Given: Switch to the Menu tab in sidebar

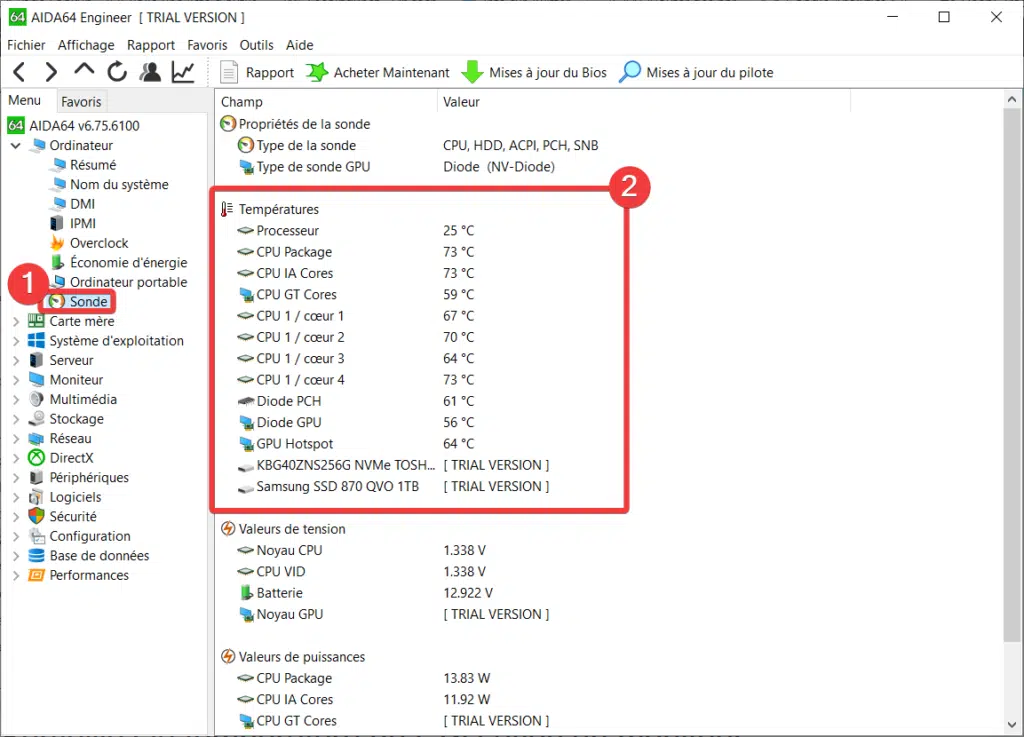Looking at the screenshot, I should [x=25, y=101].
